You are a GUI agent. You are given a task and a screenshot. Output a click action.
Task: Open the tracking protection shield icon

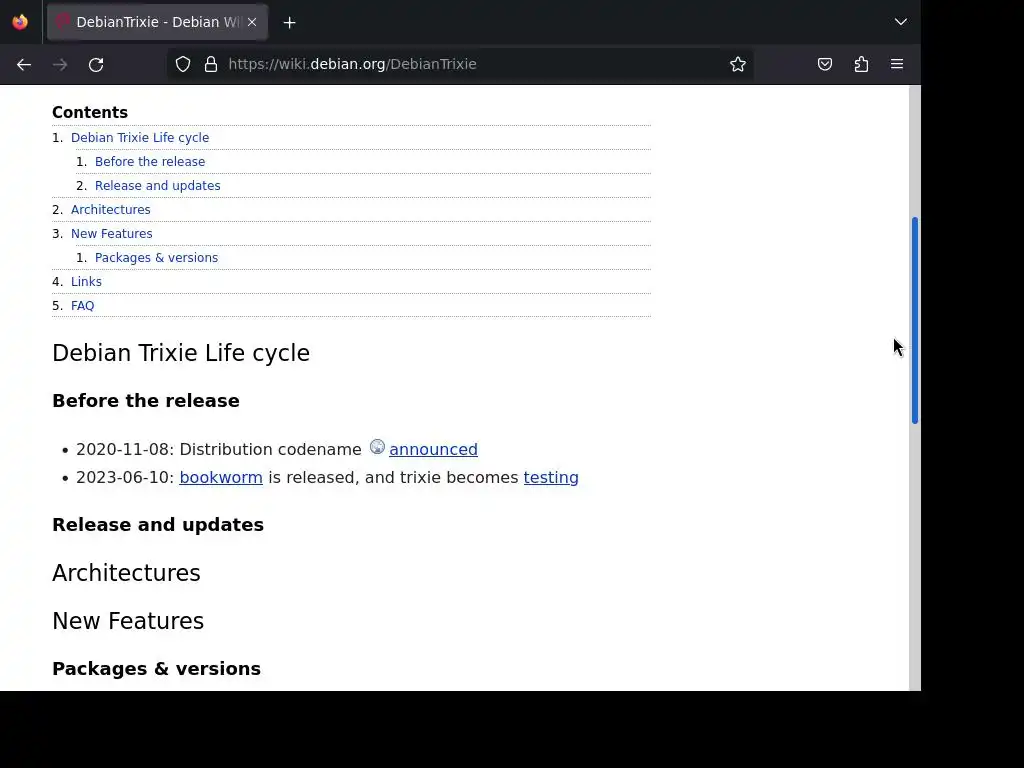tap(183, 64)
